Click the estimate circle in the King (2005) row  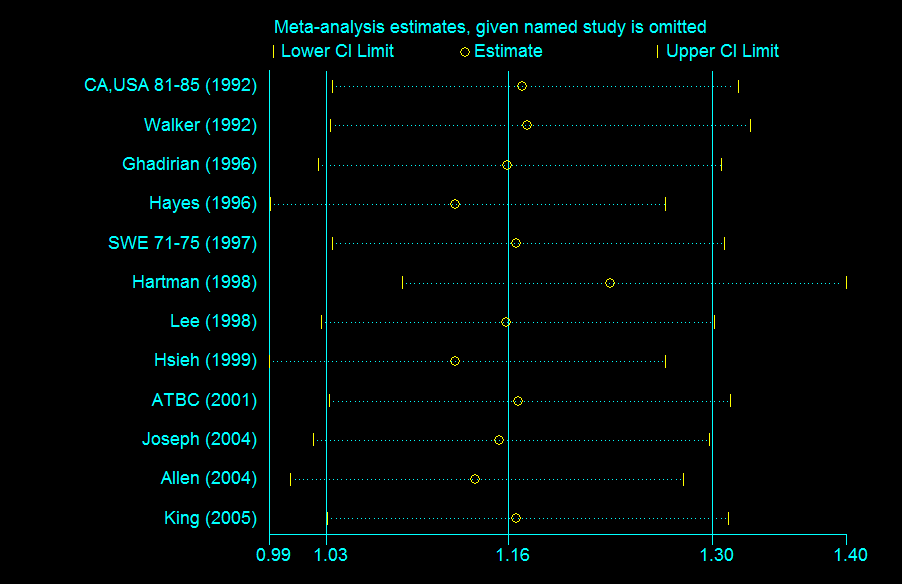click(516, 518)
